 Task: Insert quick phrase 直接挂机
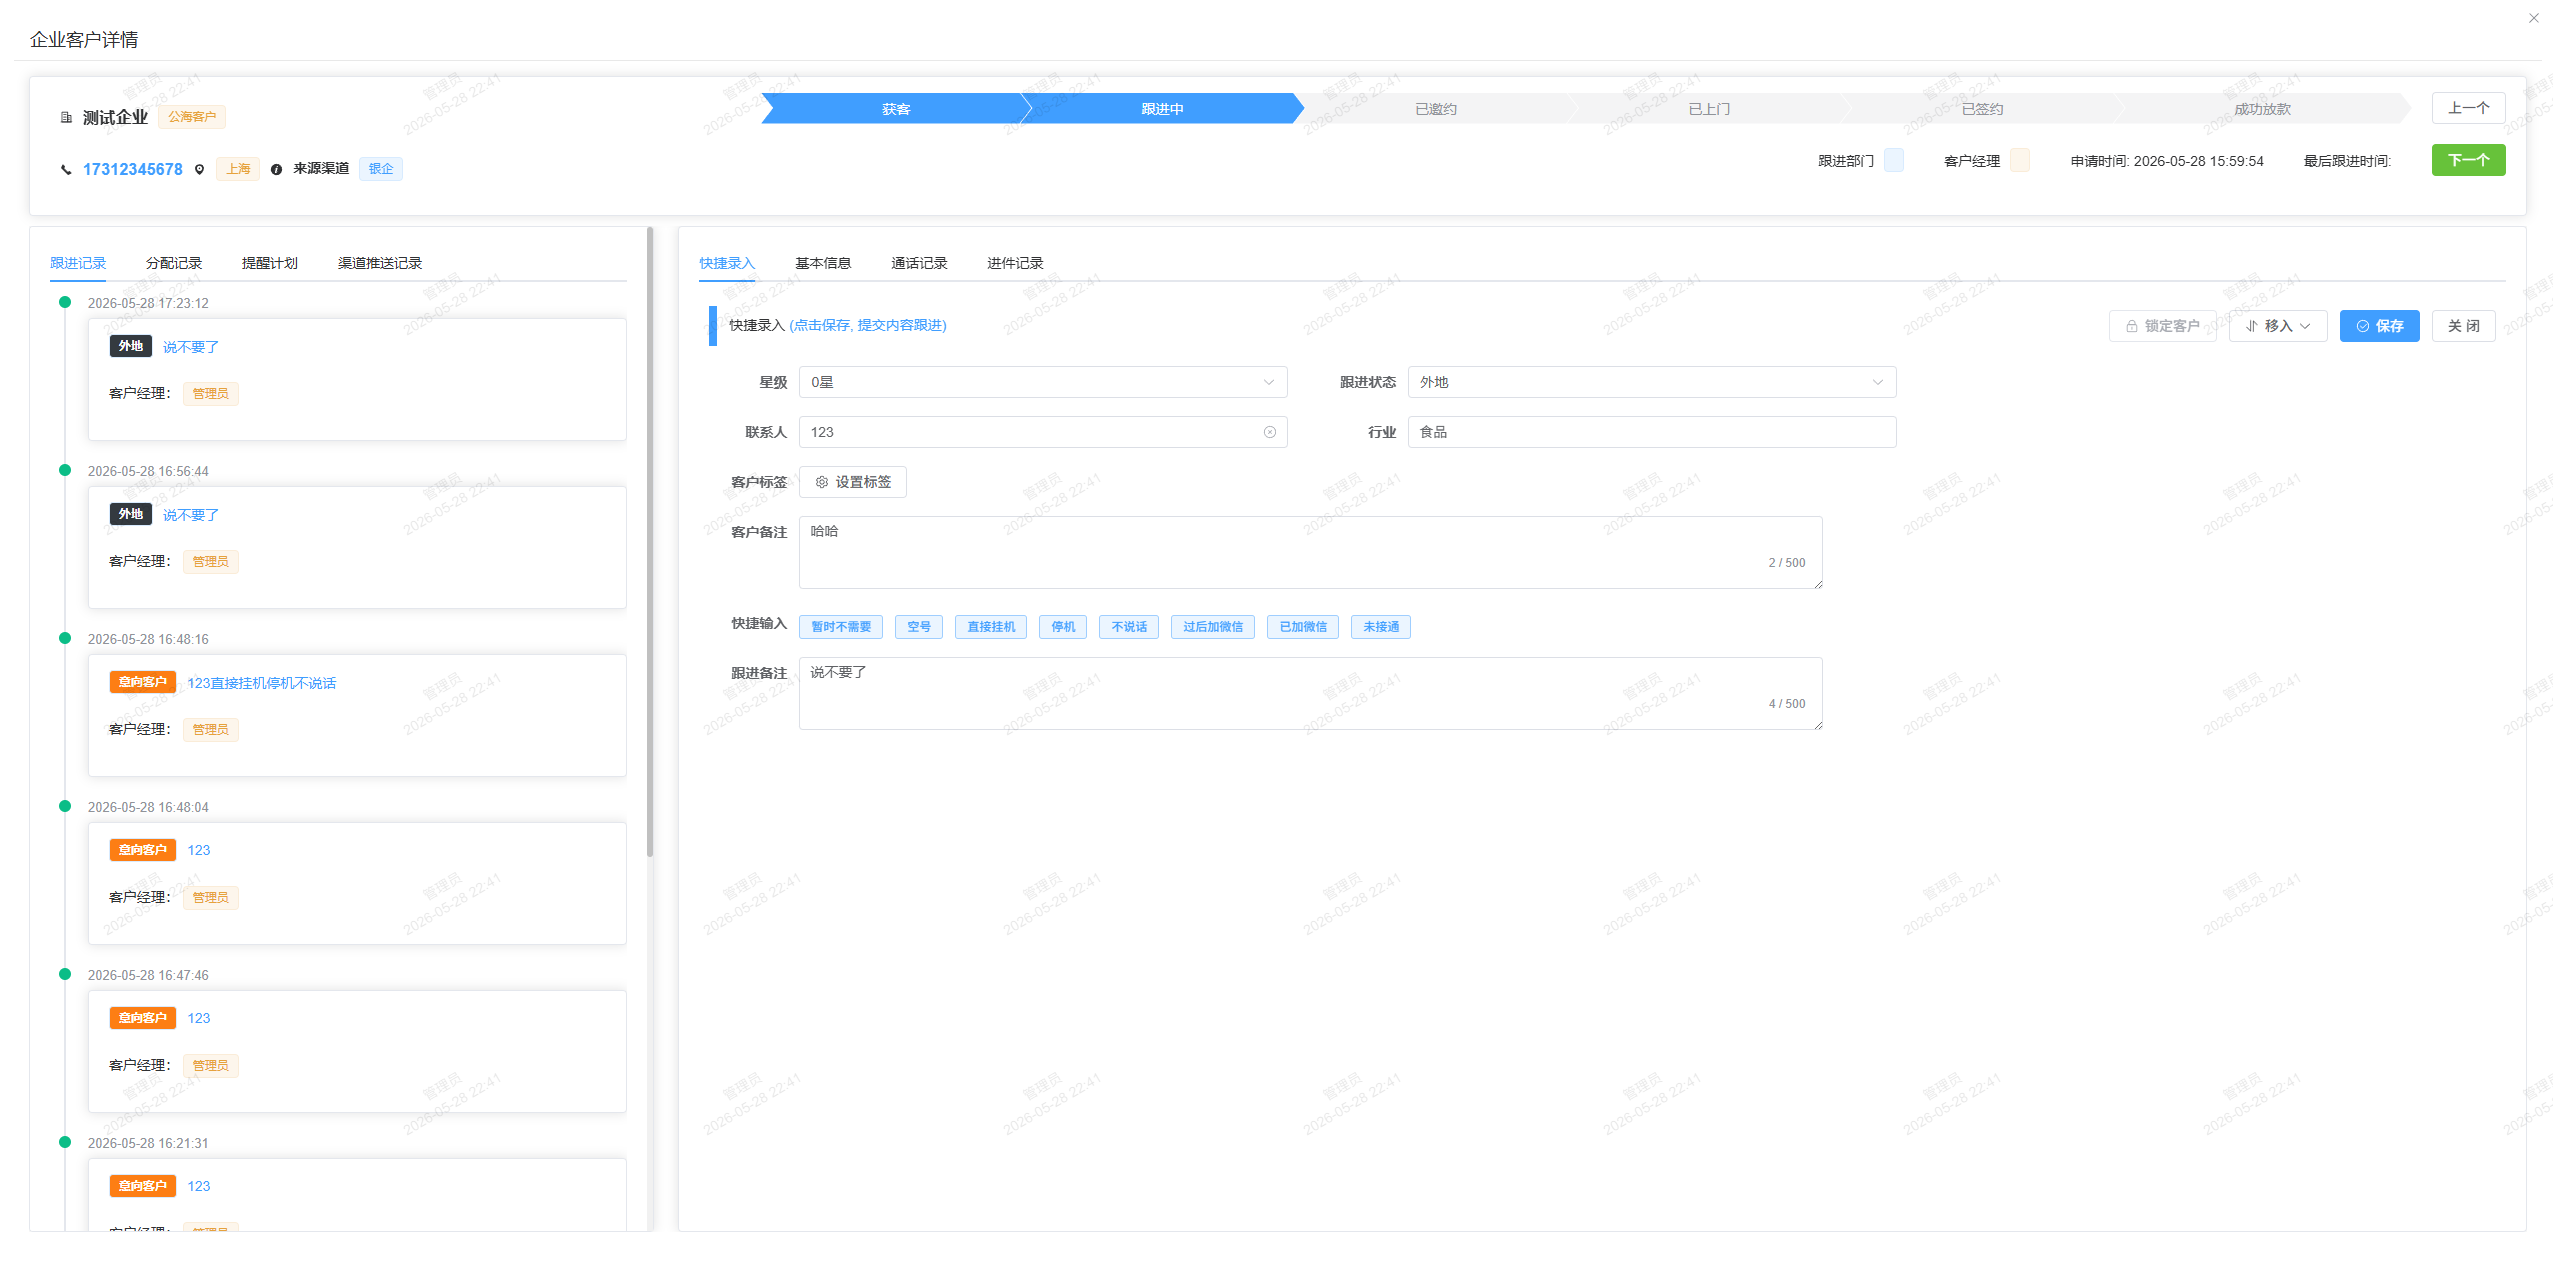tap(991, 627)
